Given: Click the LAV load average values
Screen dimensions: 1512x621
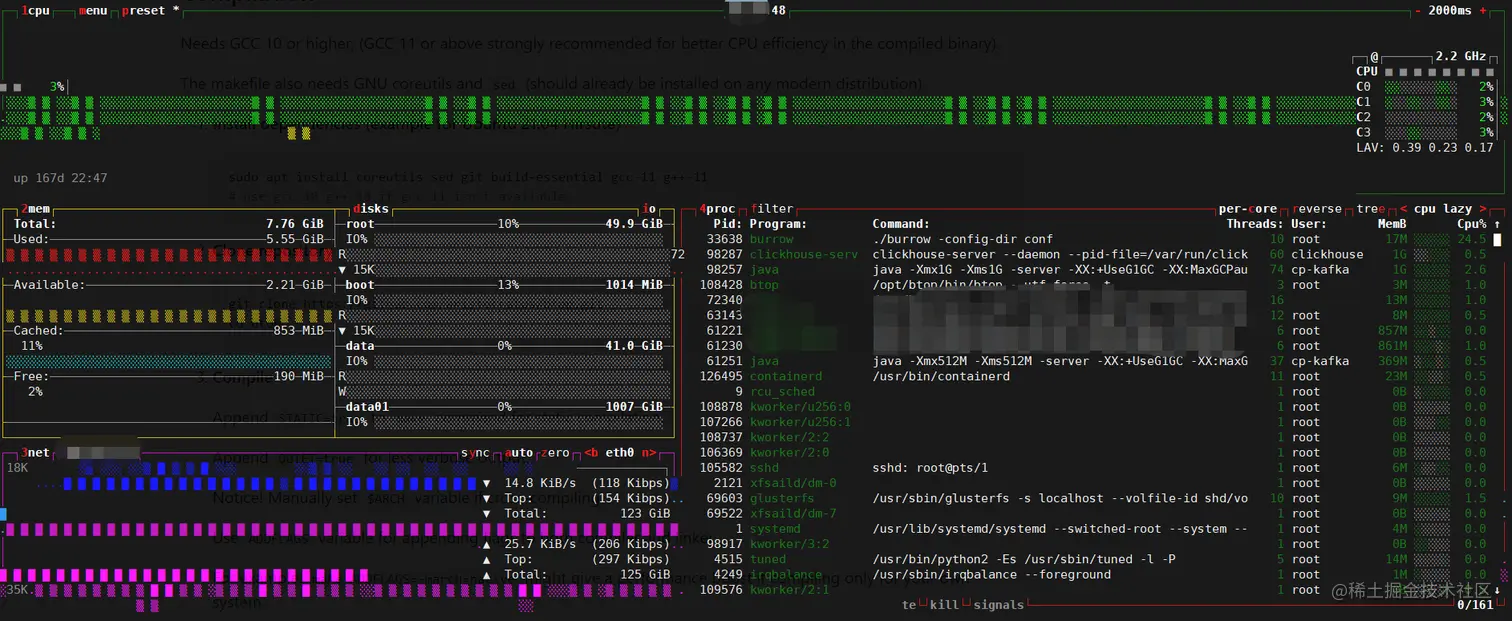Looking at the screenshot, I should [x=1425, y=148].
